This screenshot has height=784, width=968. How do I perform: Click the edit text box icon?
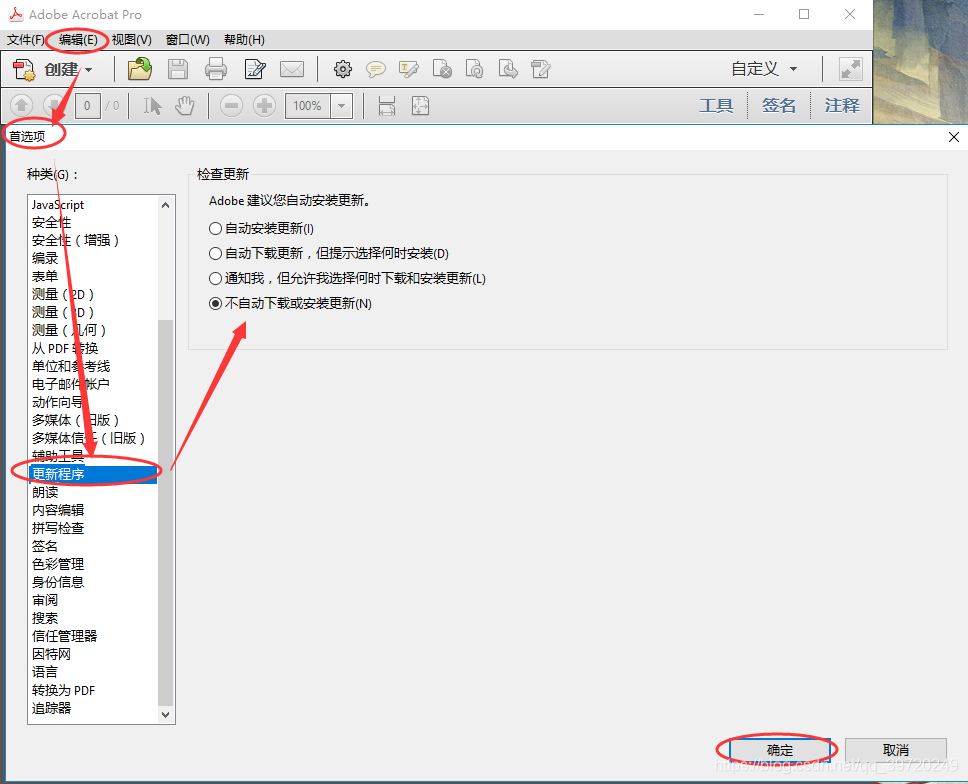541,69
